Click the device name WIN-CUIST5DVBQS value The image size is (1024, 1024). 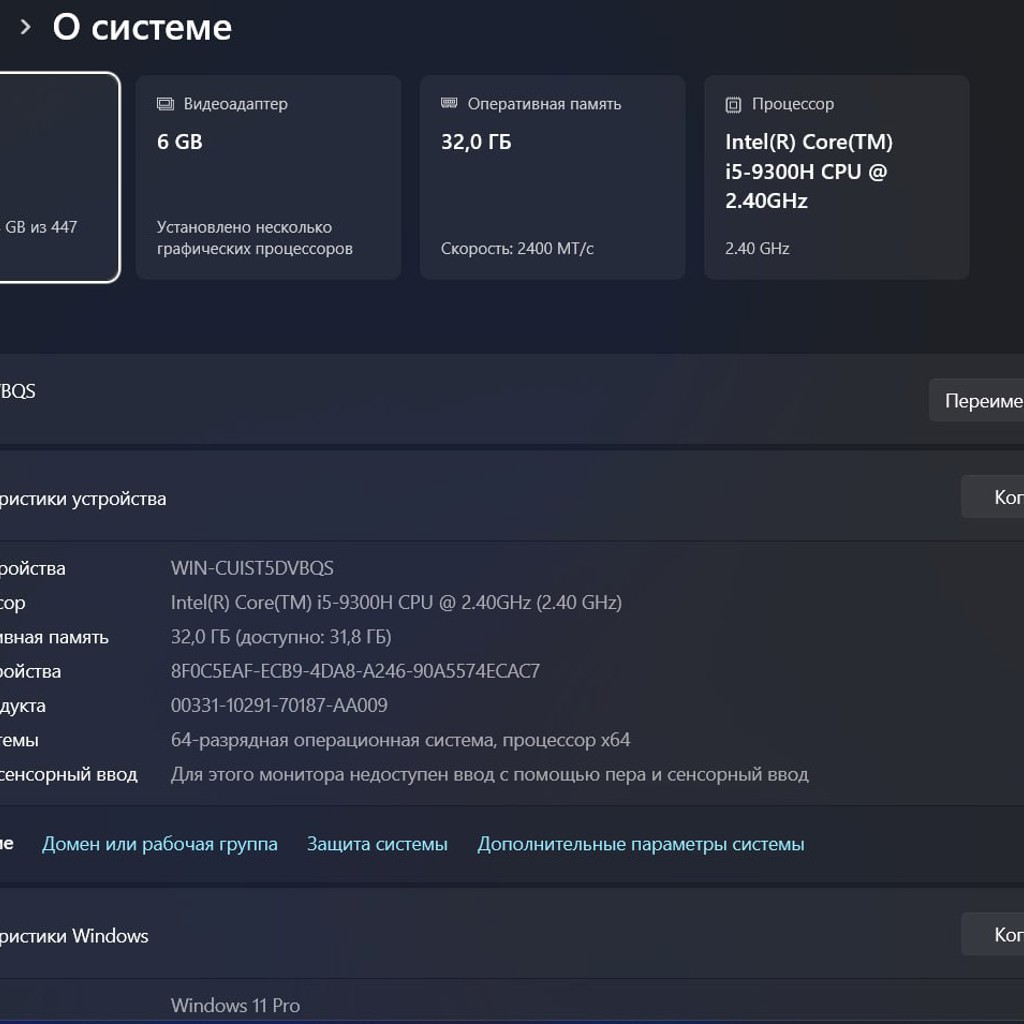pyautogui.click(x=252, y=568)
